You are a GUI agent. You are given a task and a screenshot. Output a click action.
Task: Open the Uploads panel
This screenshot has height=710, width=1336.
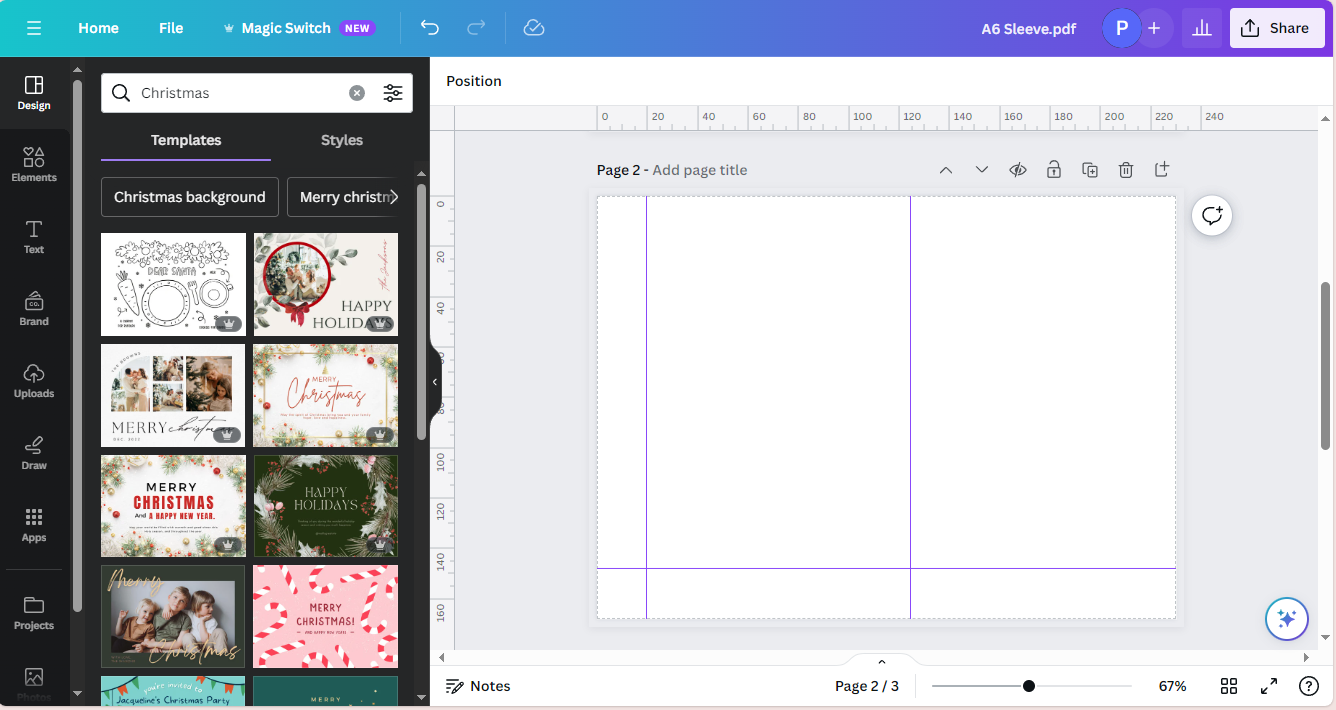pyautogui.click(x=34, y=380)
